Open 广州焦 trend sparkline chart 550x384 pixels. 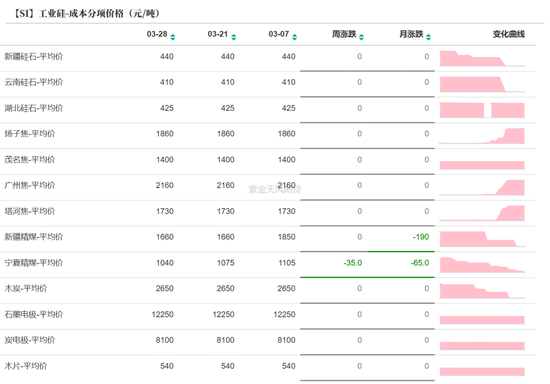[482, 187]
